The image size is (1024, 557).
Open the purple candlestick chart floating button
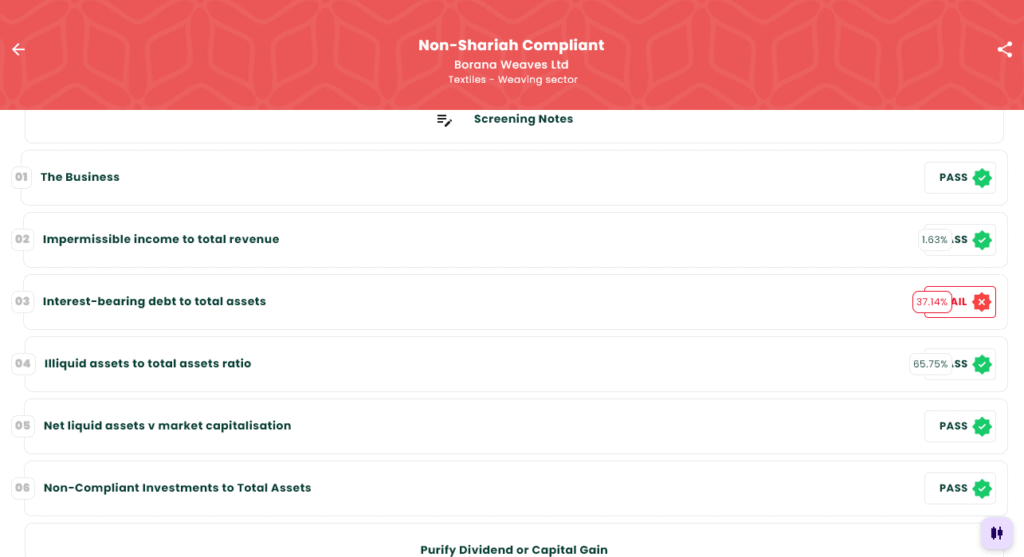[997, 533]
